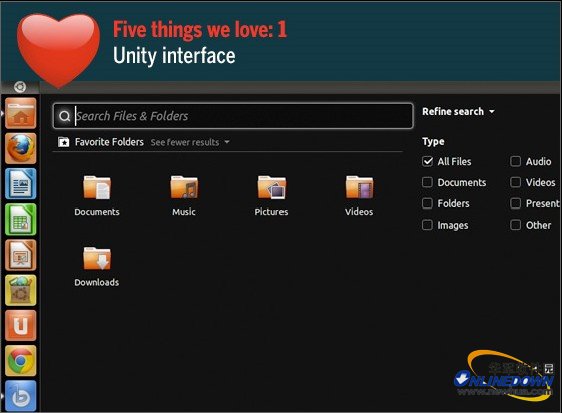
Task: Enable the Documents type filter
Action: pos(427,182)
